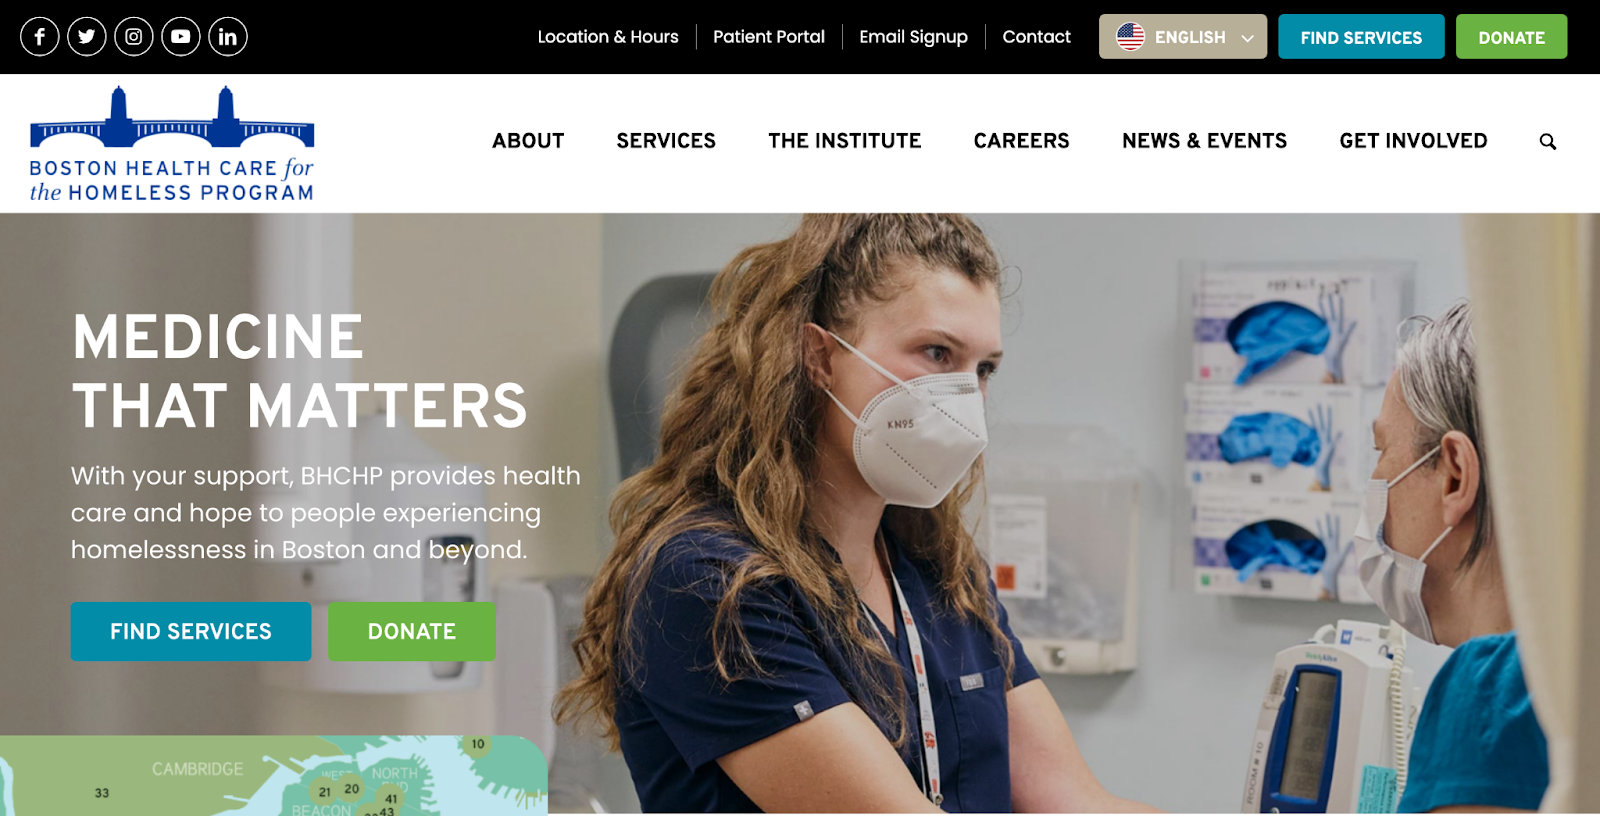The width and height of the screenshot is (1600, 816).
Task: Open the Patient Portal link
Action: (x=769, y=37)
